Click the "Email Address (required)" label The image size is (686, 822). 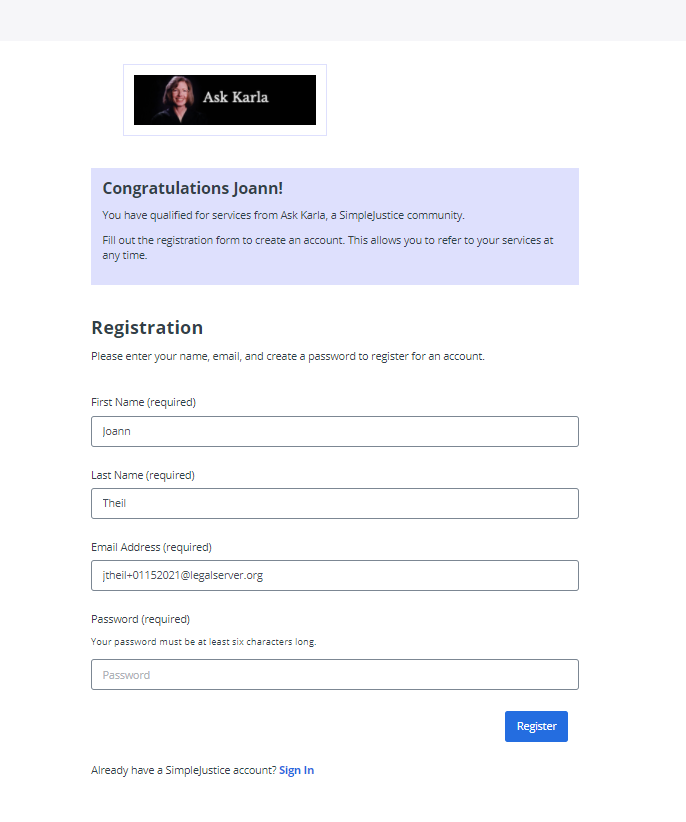point(151,547)
